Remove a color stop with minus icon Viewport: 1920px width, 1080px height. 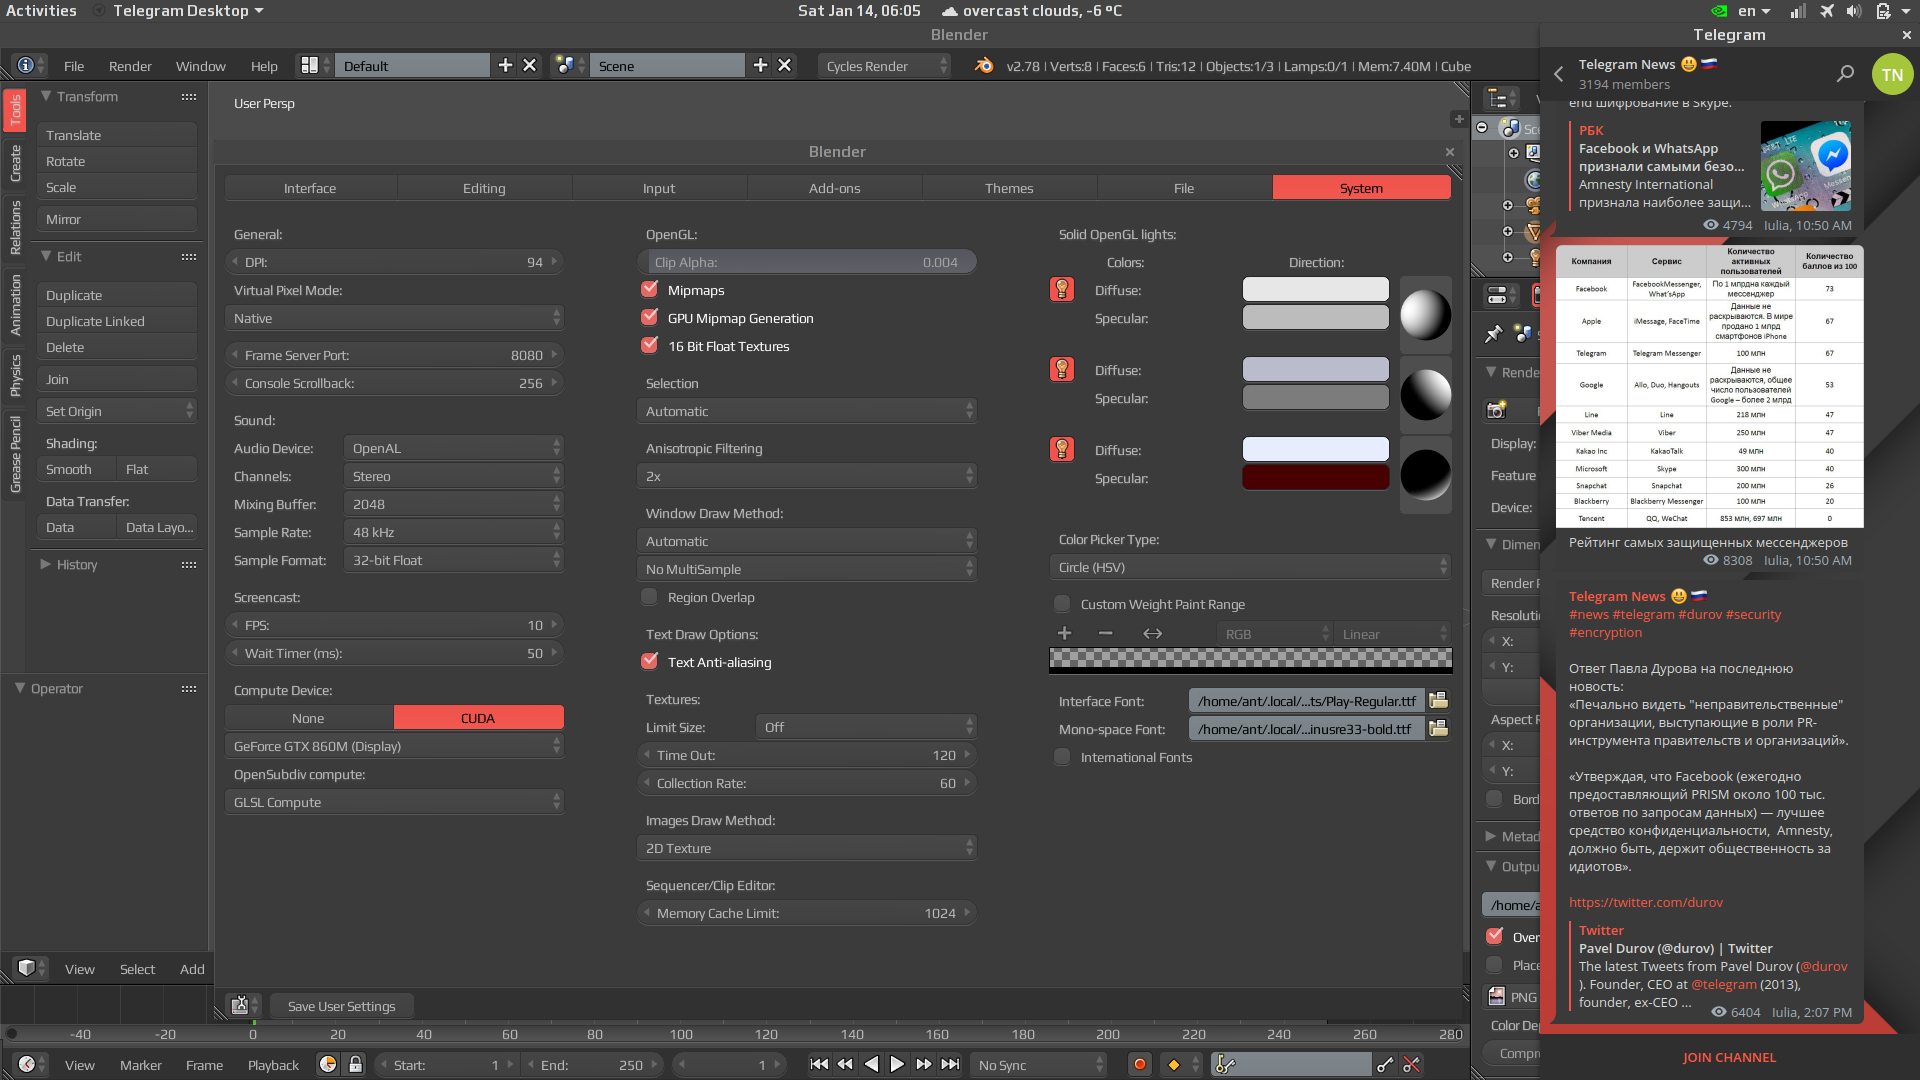[x=1105, y=634]
